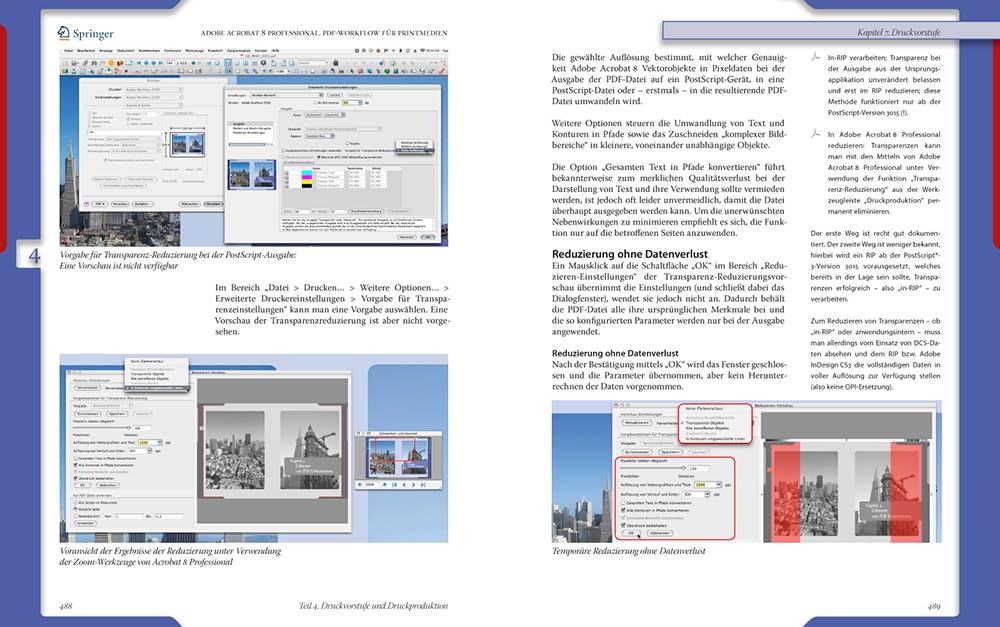Choose highlighted 'In Konturen umgewandelte Linien' menu entry
This screenshot has height=627, width=1000.
158,388
